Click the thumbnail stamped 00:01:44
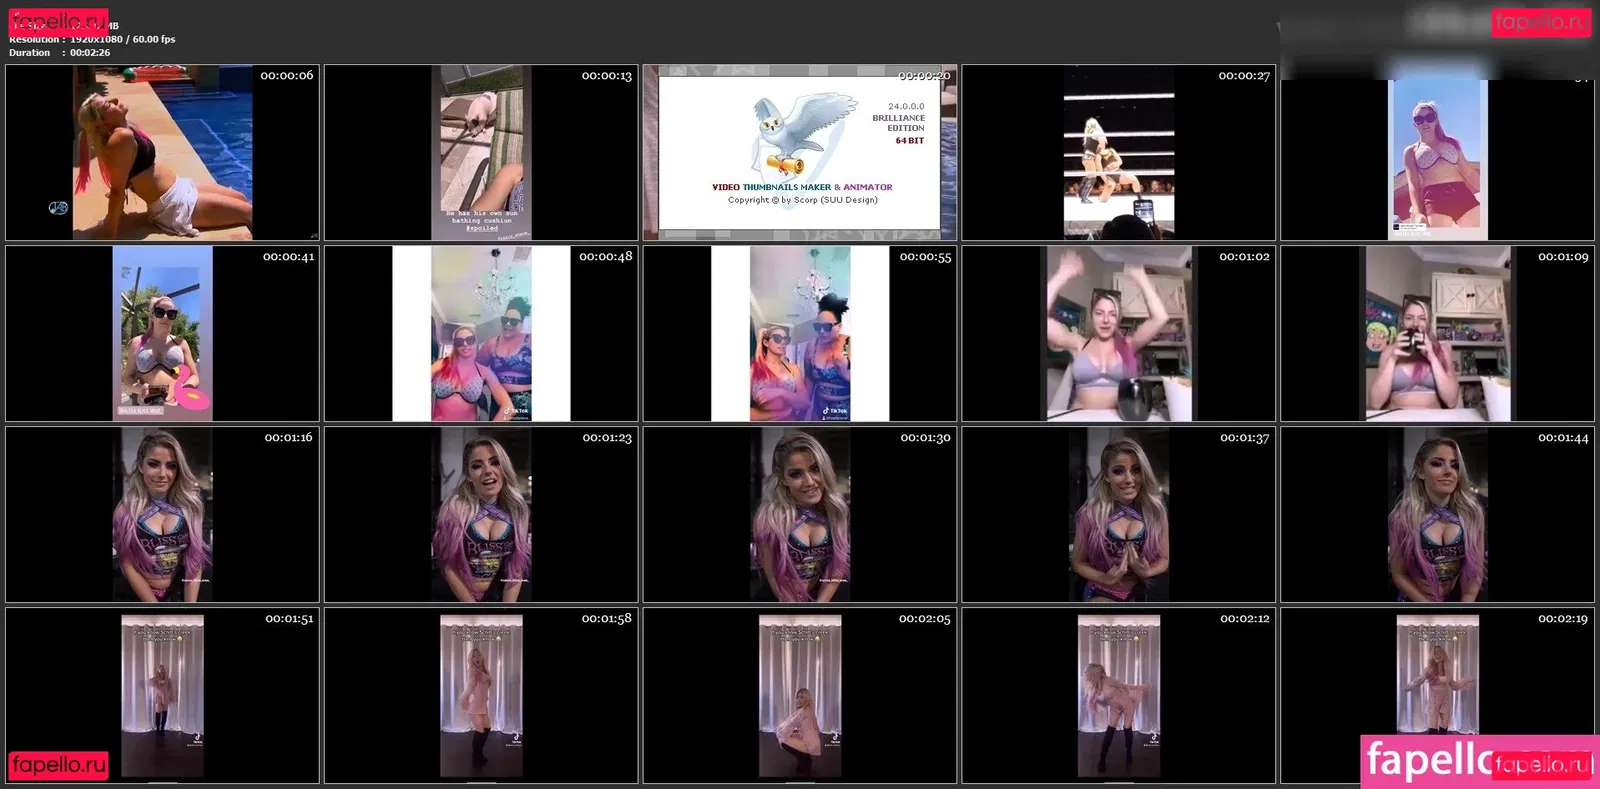 [x=1437, y=514]
